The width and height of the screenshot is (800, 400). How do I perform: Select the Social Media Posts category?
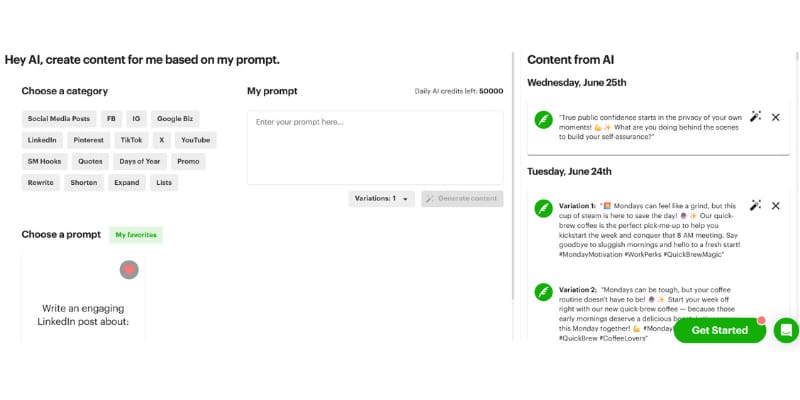58,118
